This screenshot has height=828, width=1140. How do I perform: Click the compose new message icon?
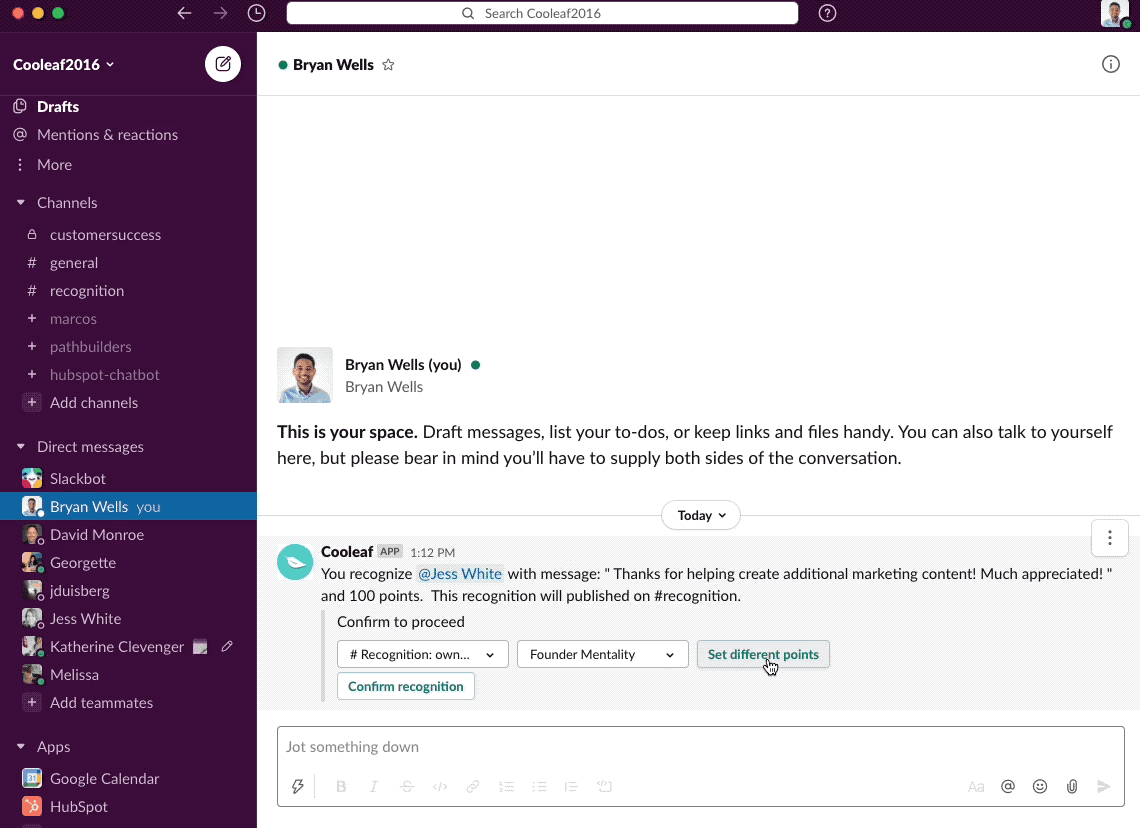pyautogui.click(x=222, y=64)
